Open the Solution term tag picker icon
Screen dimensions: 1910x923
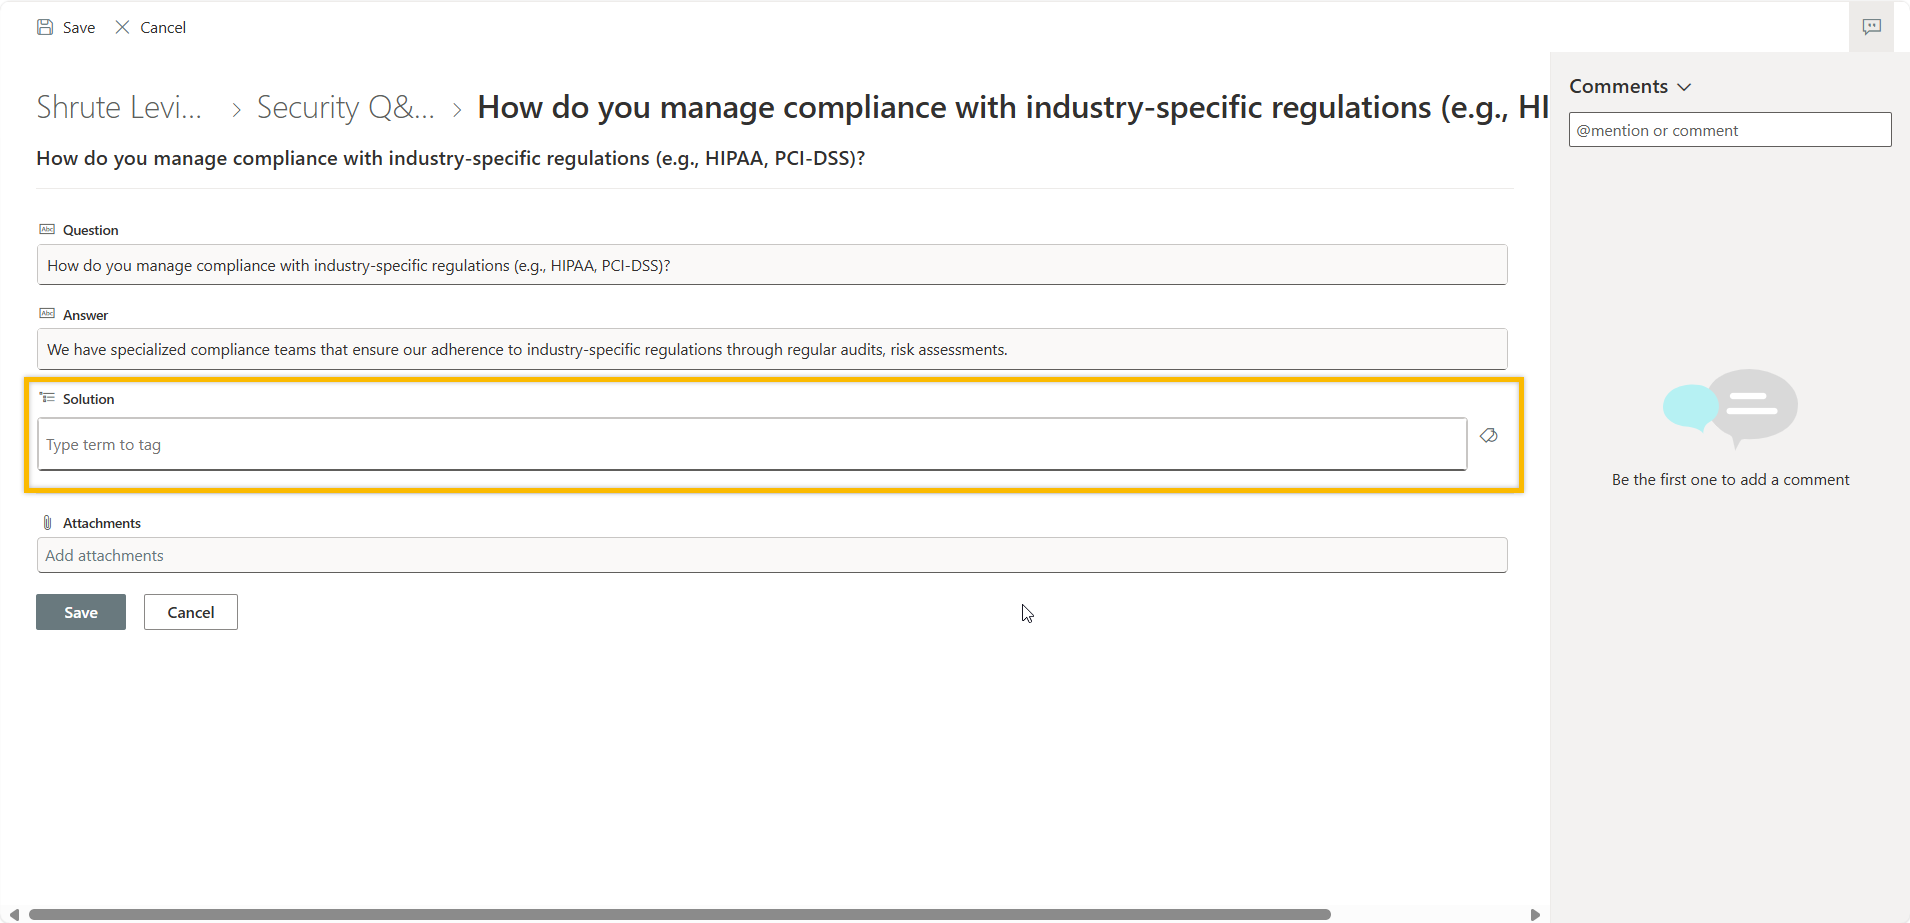coord(1488,435)
